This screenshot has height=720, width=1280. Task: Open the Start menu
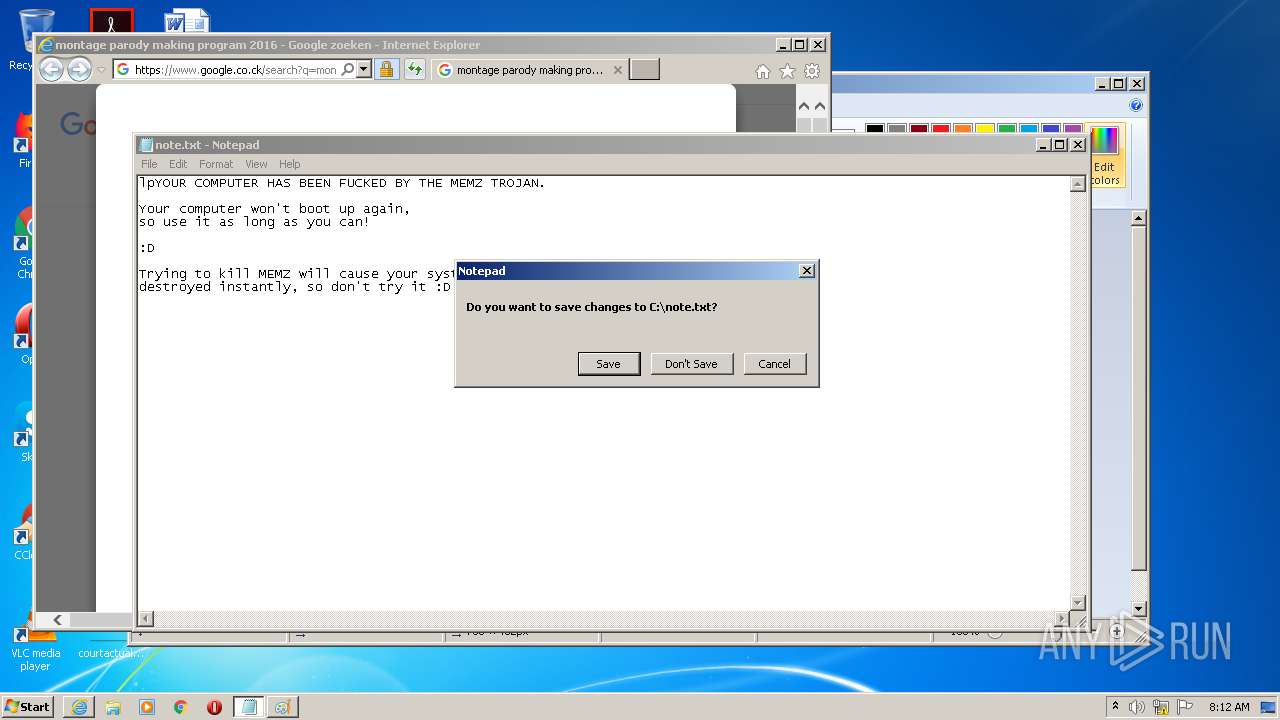tap(27, 706)
